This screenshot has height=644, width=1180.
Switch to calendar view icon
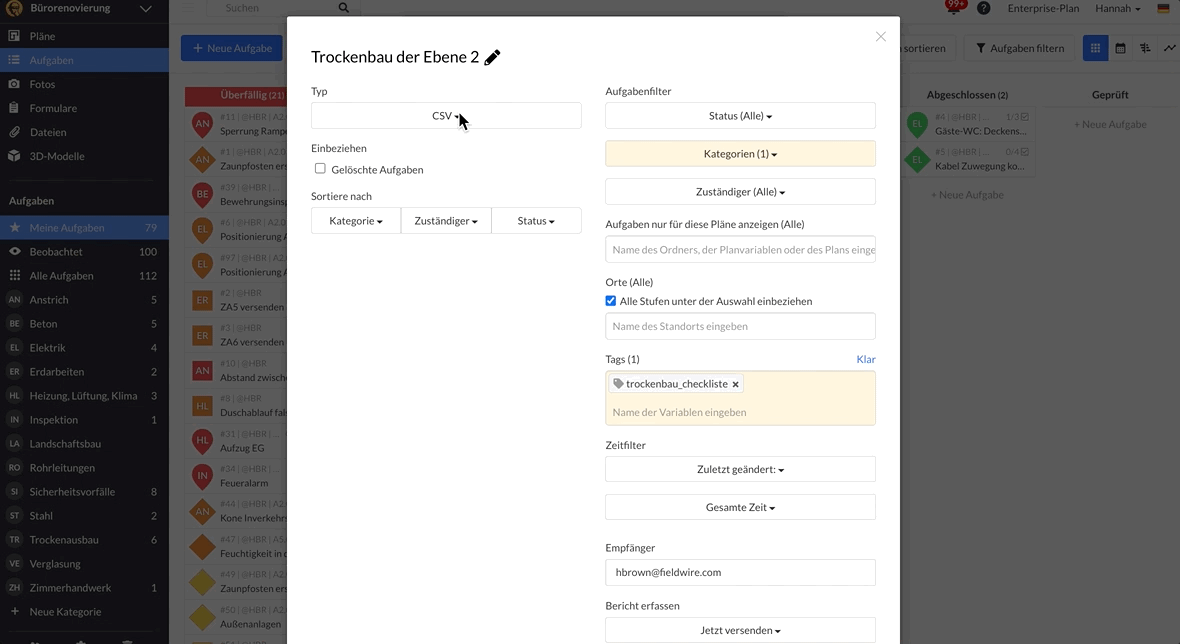(x=1121, y=48)
